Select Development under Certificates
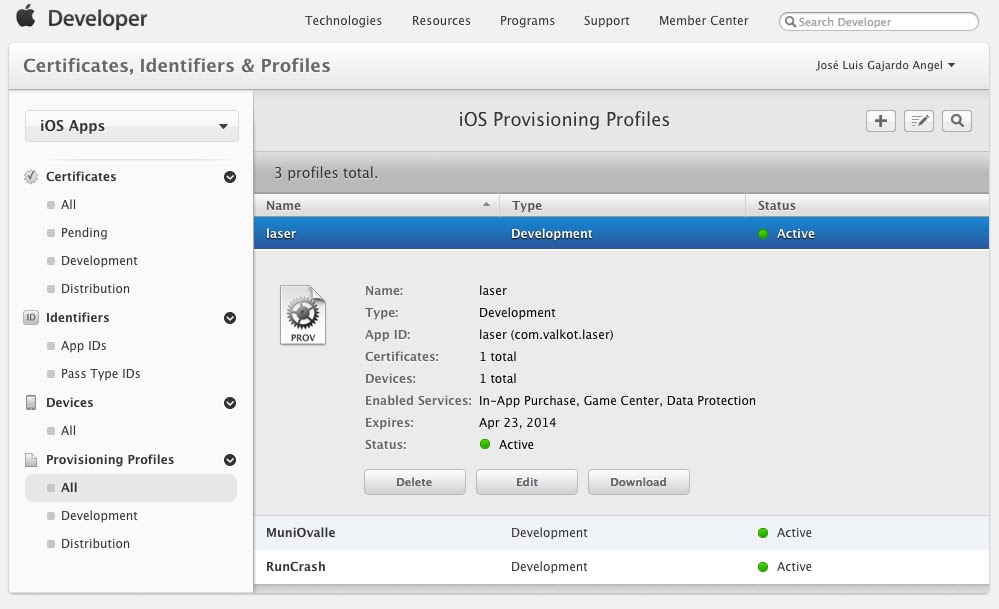The image size is (999, 609). (99, 261)
